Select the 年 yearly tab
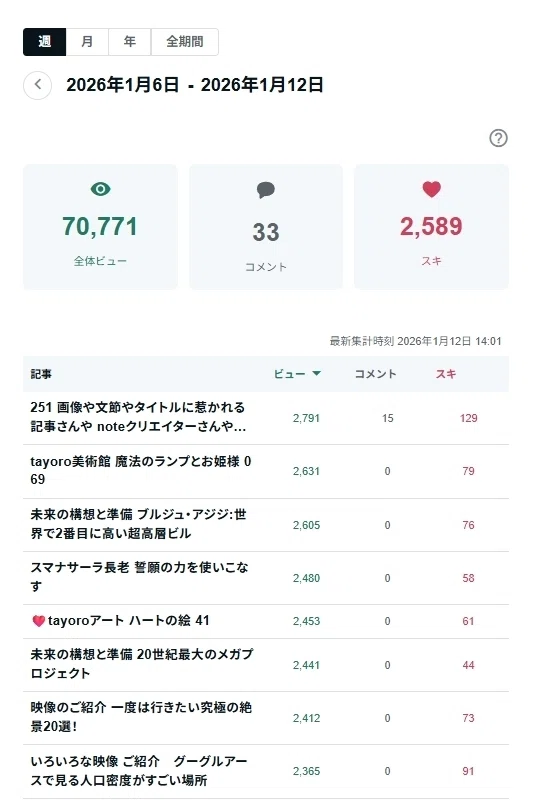 [129, 41]
